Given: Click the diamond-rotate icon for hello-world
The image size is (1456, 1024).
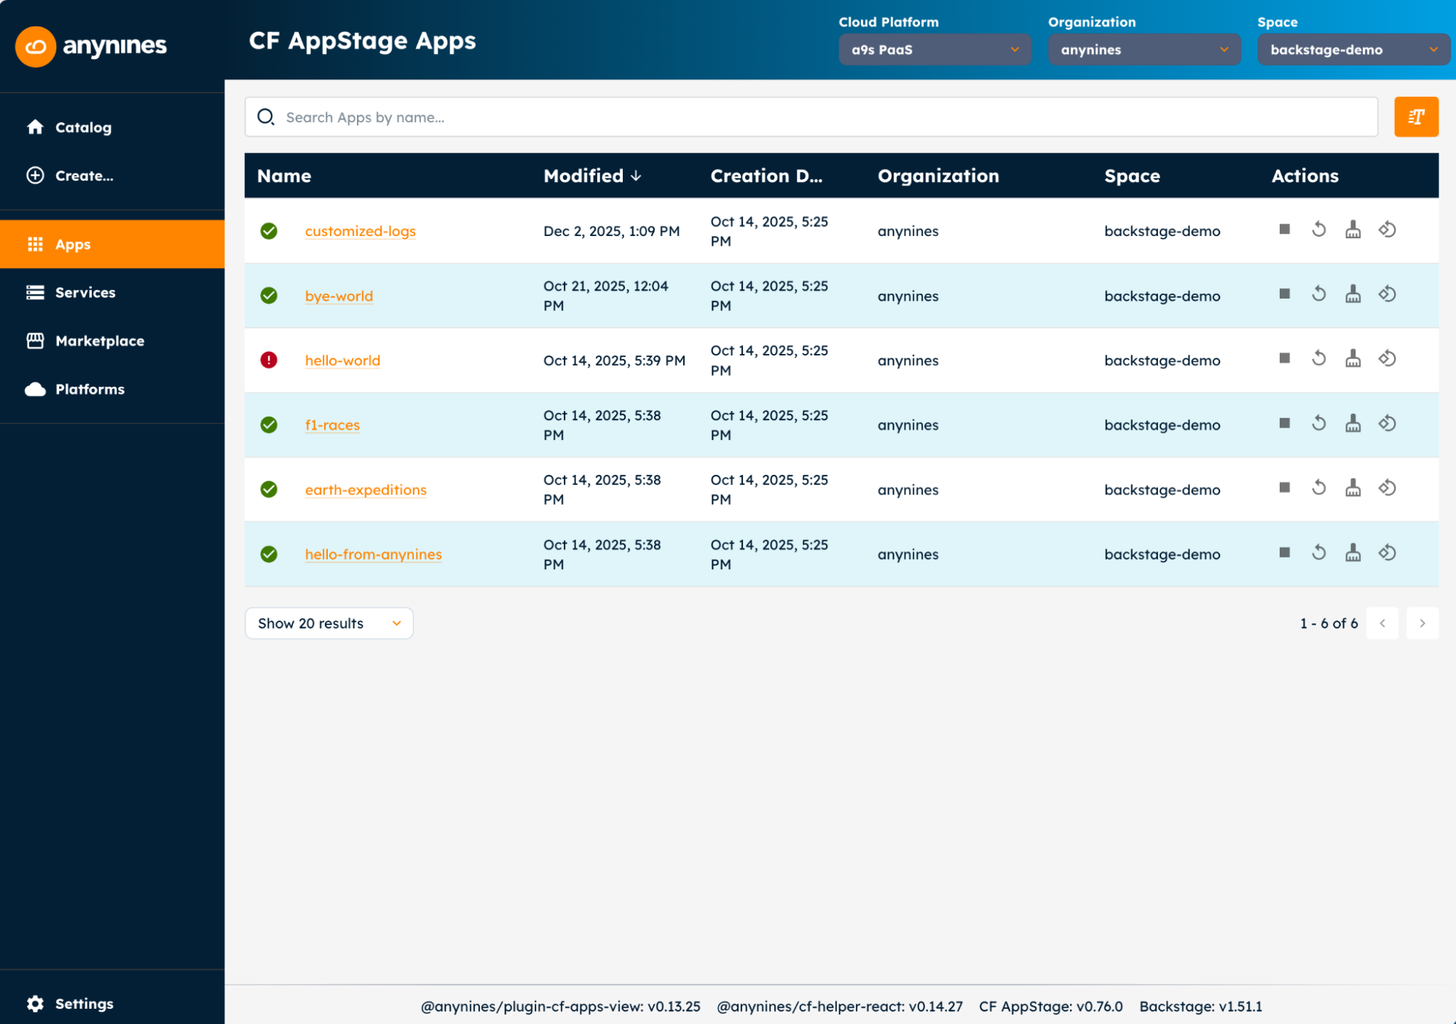Looking at the screenshot, I should pyautogui.click(x=1387, y=358).
